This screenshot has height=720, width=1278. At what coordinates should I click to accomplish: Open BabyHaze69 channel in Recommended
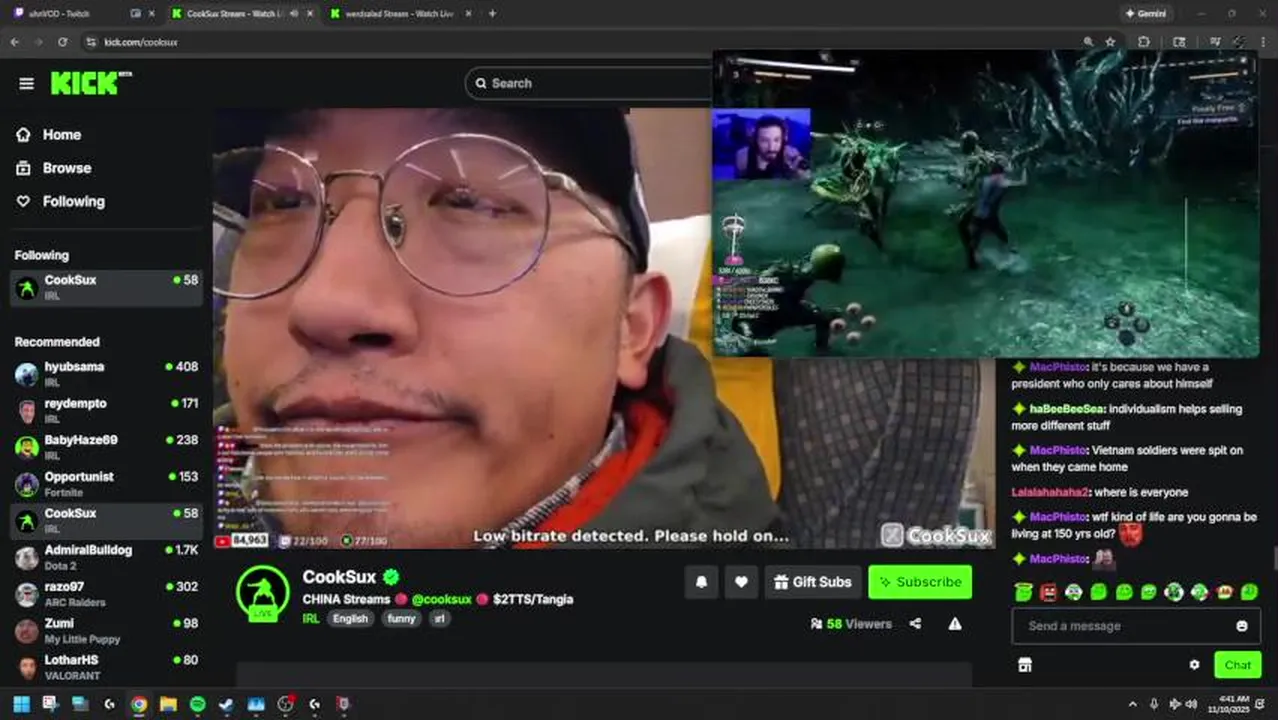pyautogui.click(x=106, y=448)
